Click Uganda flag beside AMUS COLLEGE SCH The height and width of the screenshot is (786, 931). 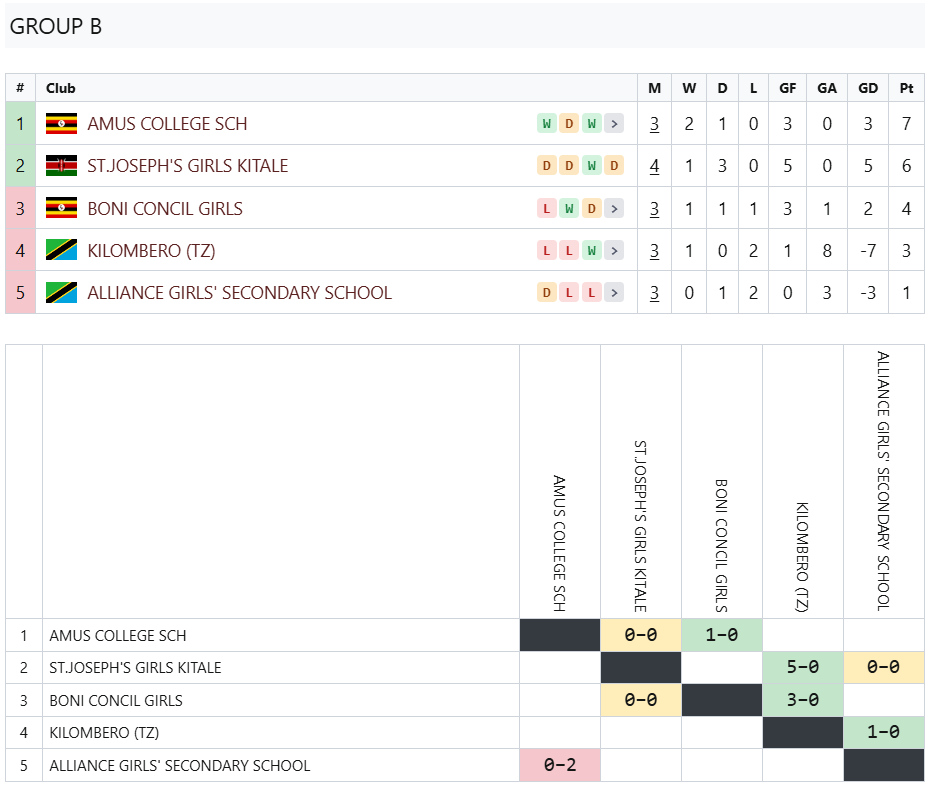tap(61, 123)
